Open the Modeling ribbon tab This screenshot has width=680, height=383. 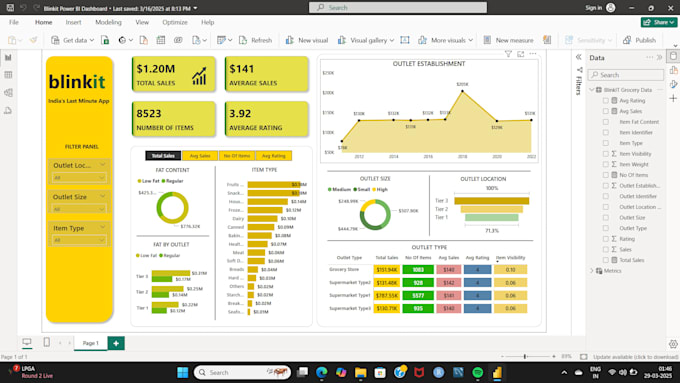coord(108,22)
